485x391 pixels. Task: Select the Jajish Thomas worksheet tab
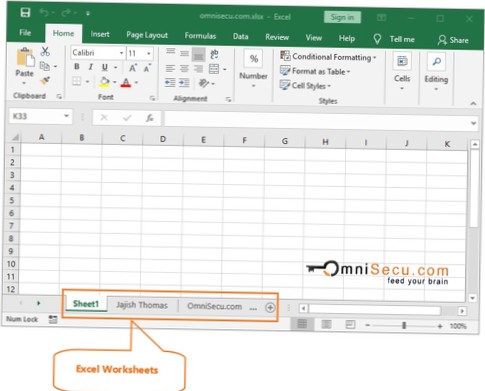pos(142,305)
